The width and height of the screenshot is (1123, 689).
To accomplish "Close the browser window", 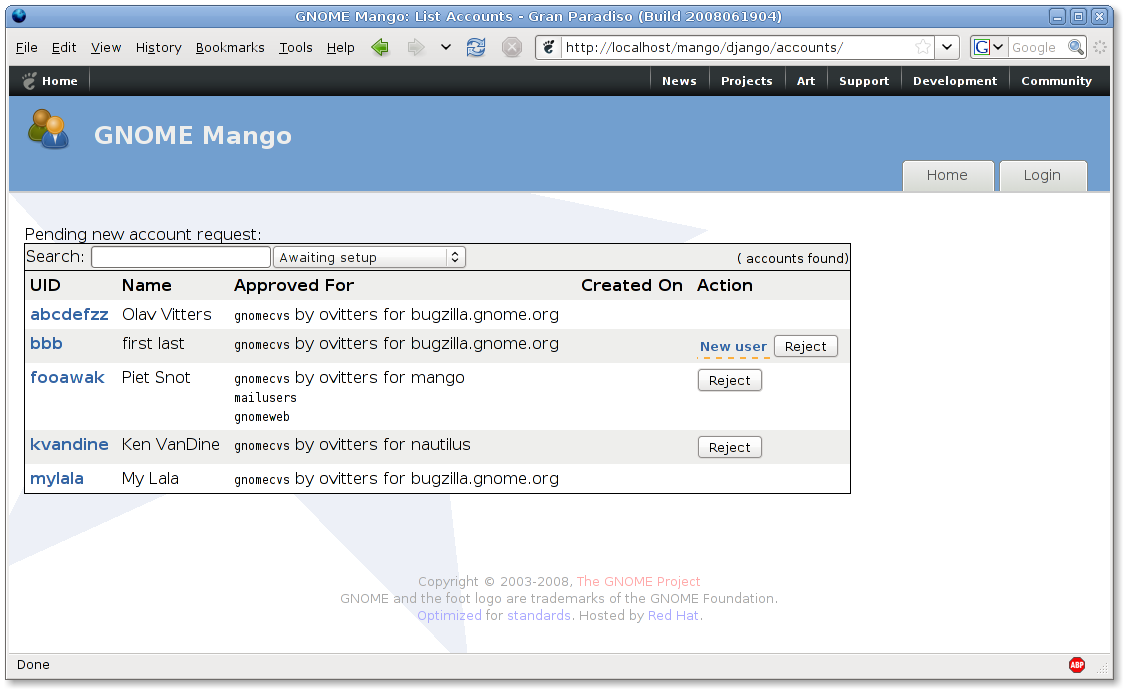I will 1099,16.
